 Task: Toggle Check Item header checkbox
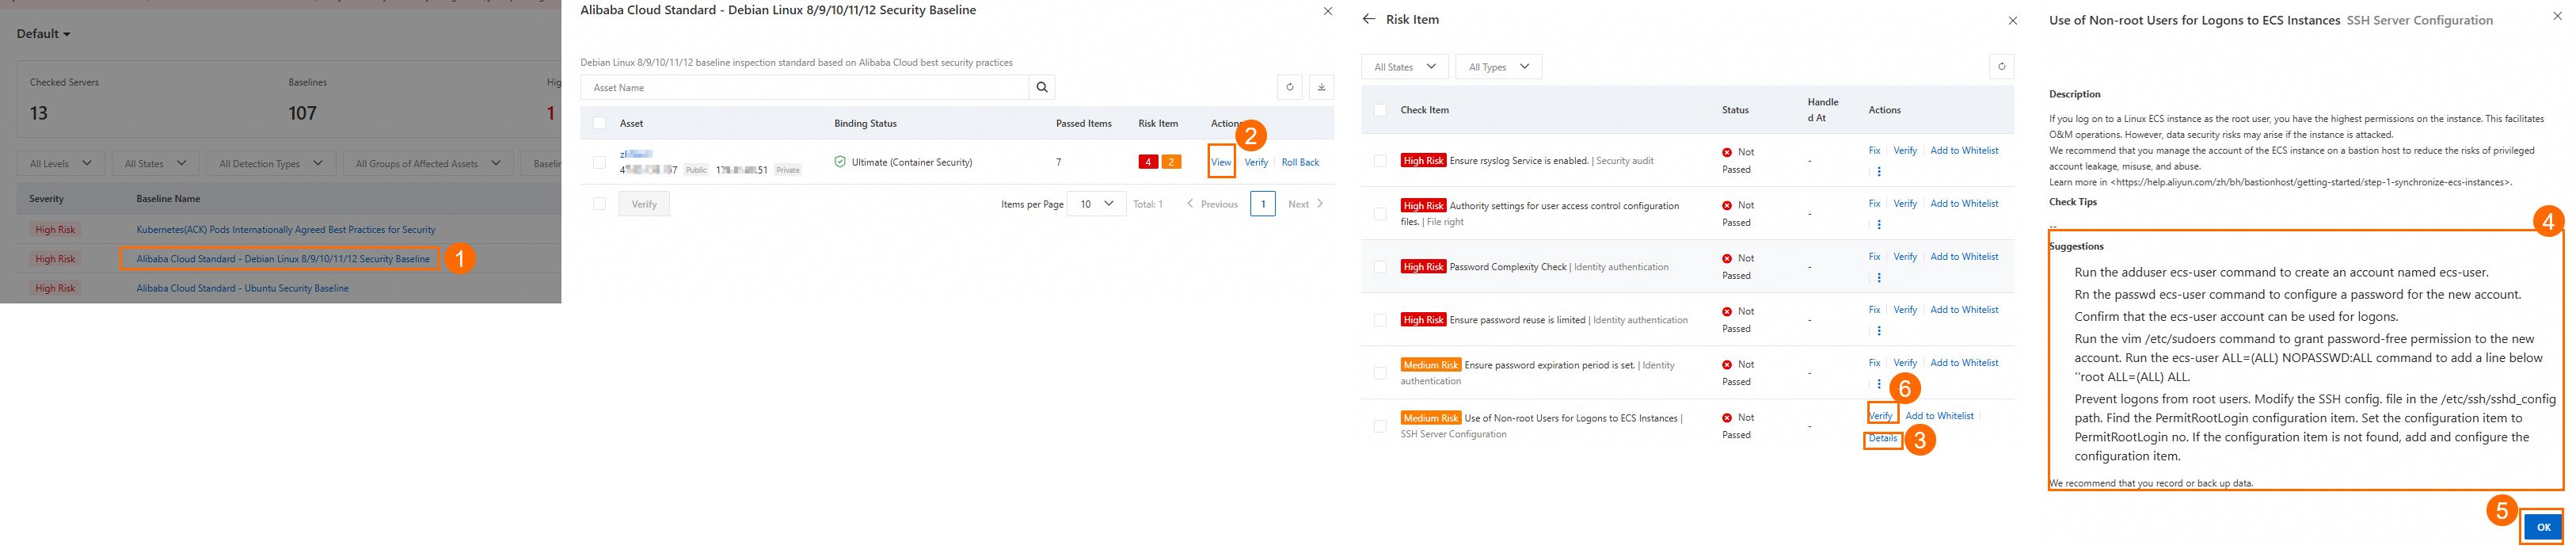pyautogui.click(x=1380, y=110)
